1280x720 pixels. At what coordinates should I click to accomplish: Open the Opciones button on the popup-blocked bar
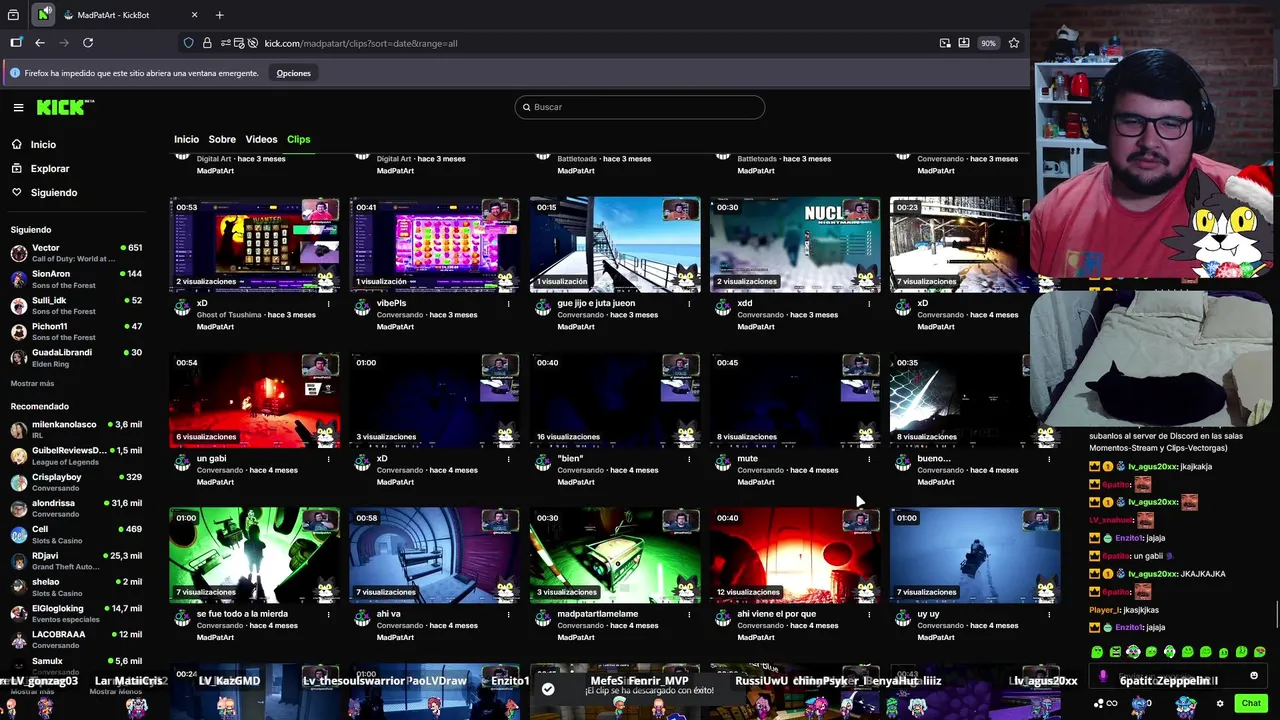coord(293,73)
